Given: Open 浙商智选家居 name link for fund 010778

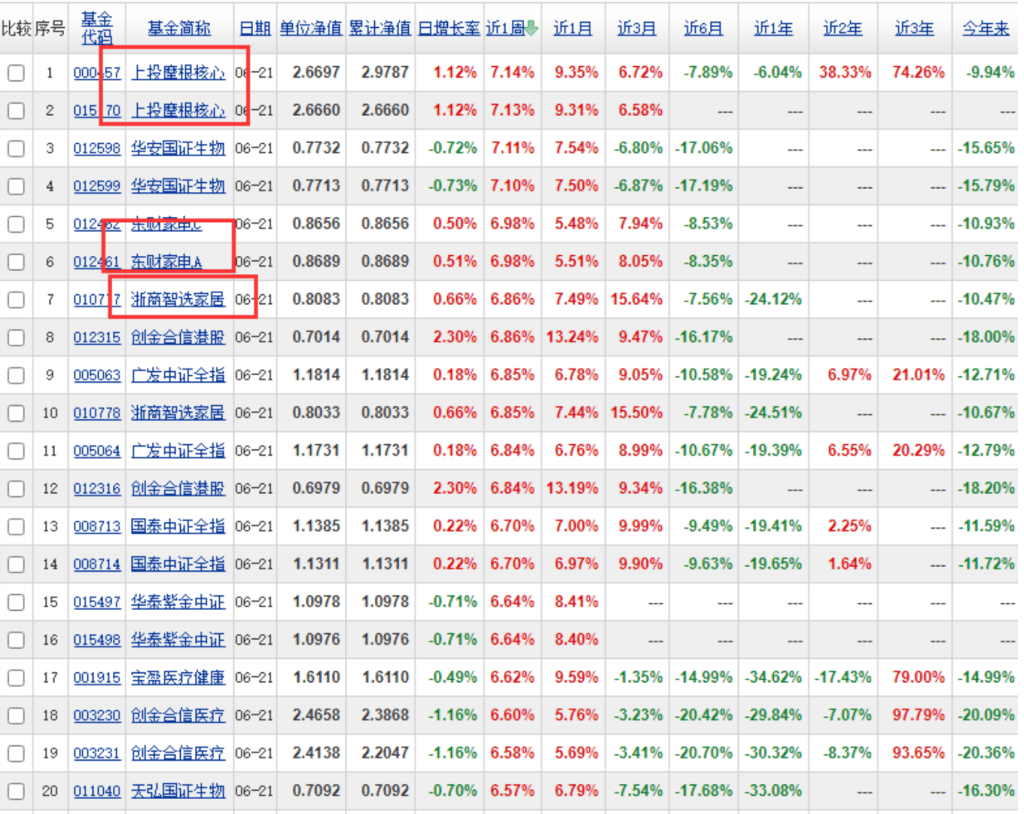Looking at the screenshot, I should click(178, 414).
